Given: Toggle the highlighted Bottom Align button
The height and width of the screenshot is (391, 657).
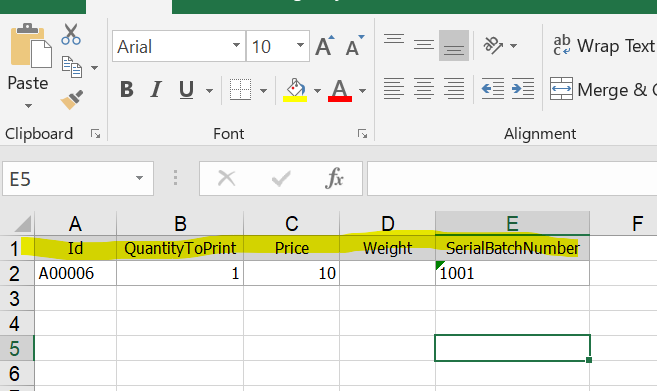Looking at the screenshot, I should pos(454,45).
